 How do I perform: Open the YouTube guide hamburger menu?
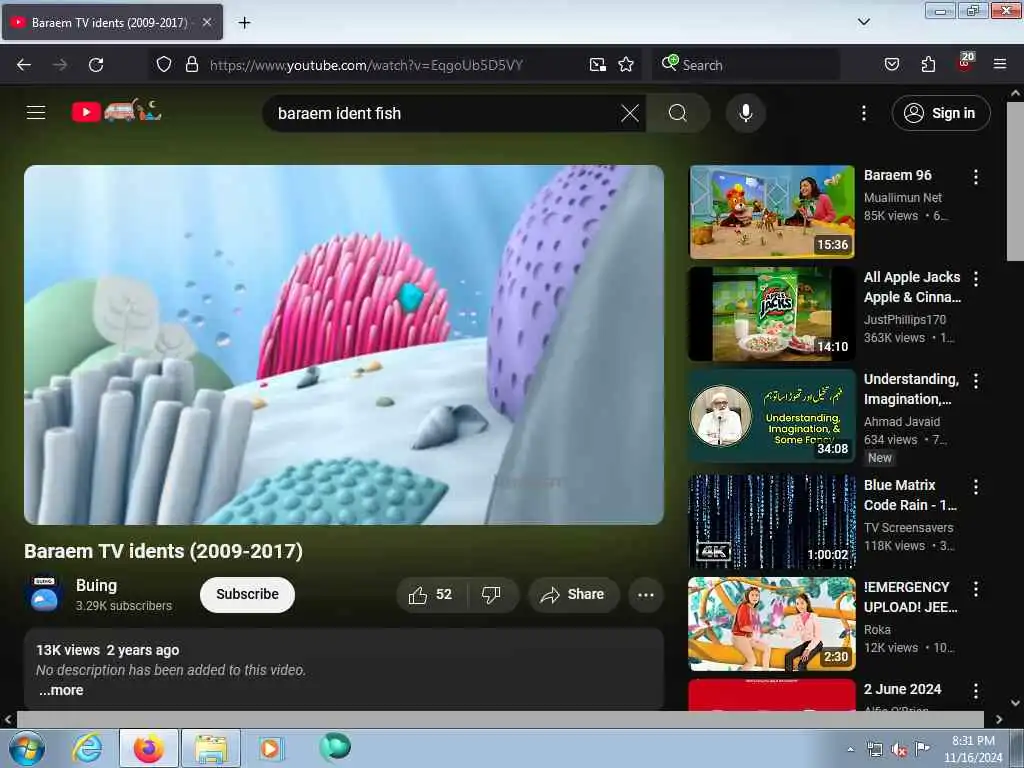(36, 112)
